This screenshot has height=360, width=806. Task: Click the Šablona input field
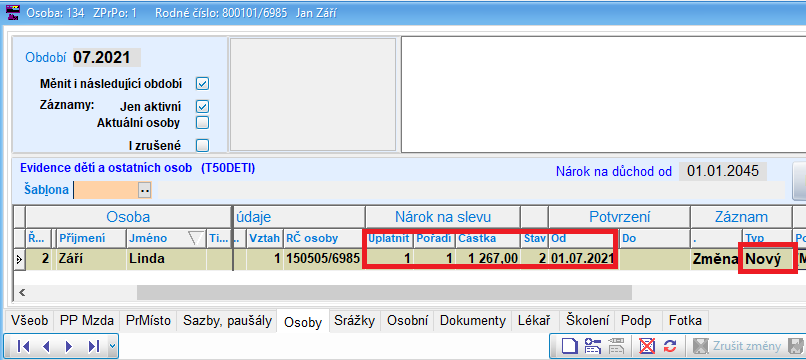106,190
